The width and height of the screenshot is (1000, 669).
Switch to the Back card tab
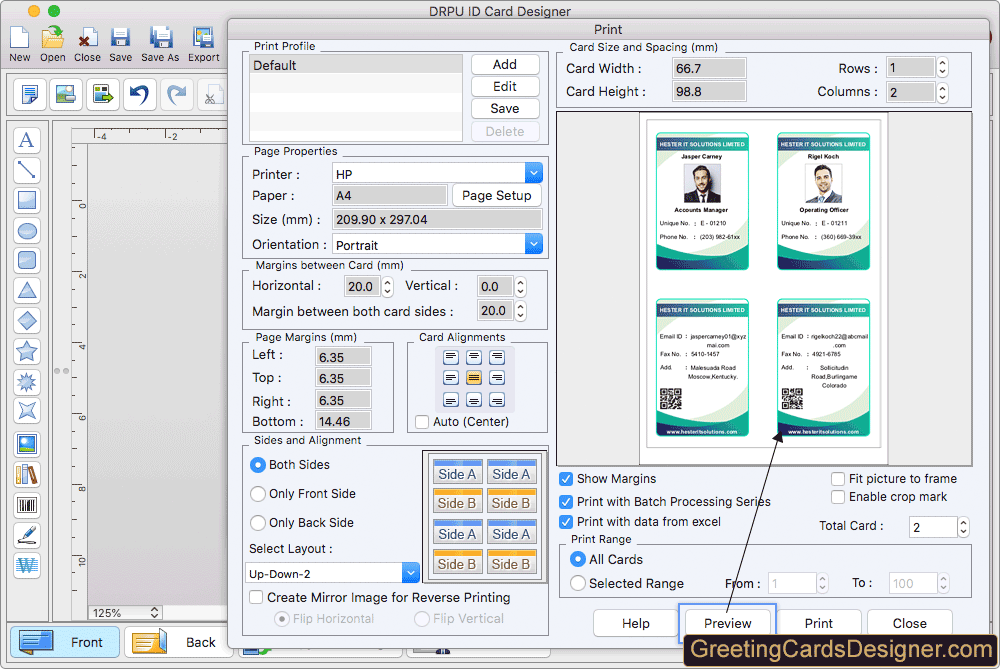coord(178,642)
